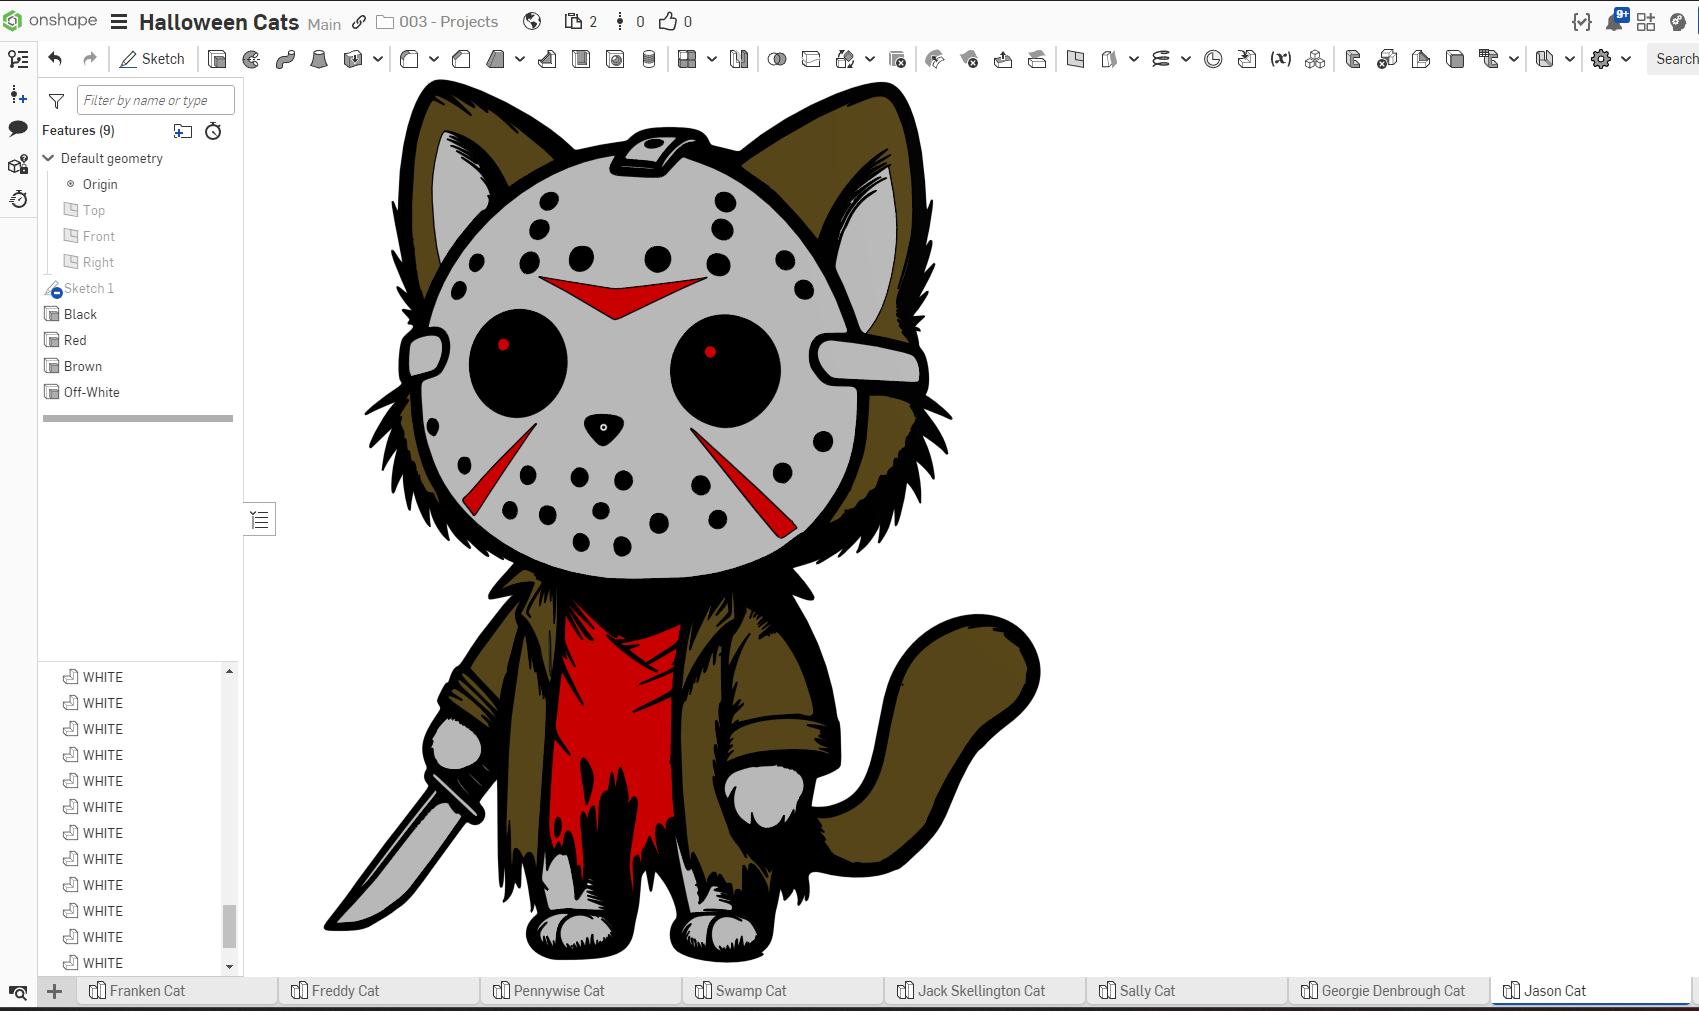Toggle the feature list panel button
Image resolution: width=1699 pixels, height=1011 pixels.
pos(260,519)
